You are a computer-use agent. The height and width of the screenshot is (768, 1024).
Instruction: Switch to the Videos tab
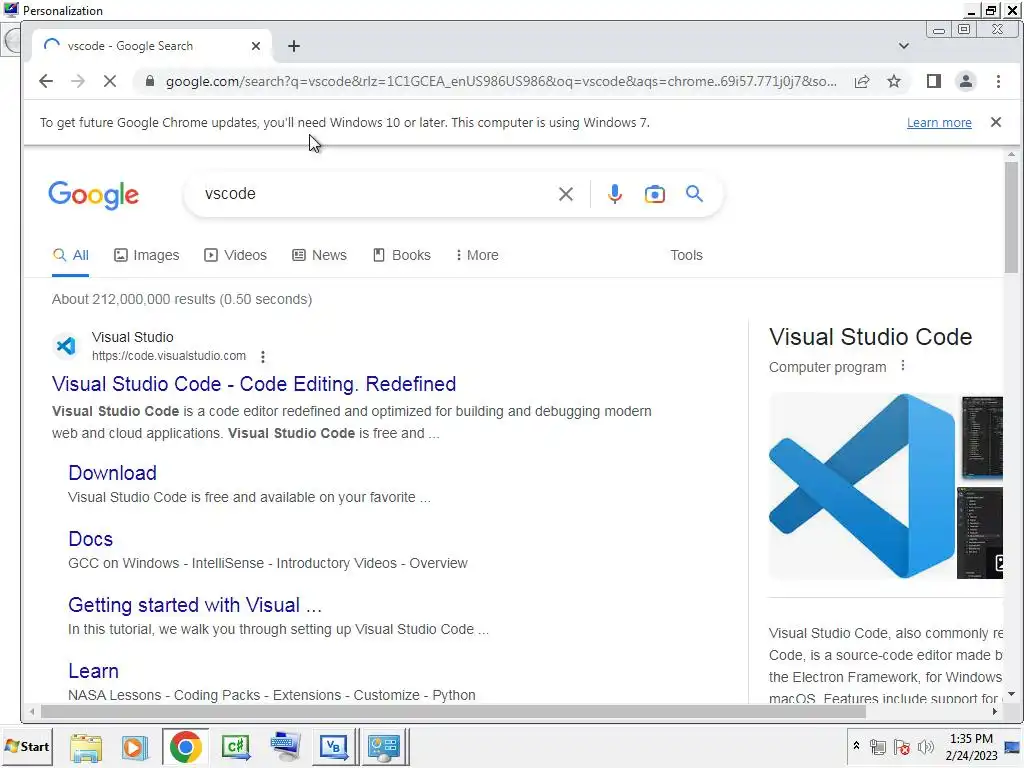236,255
